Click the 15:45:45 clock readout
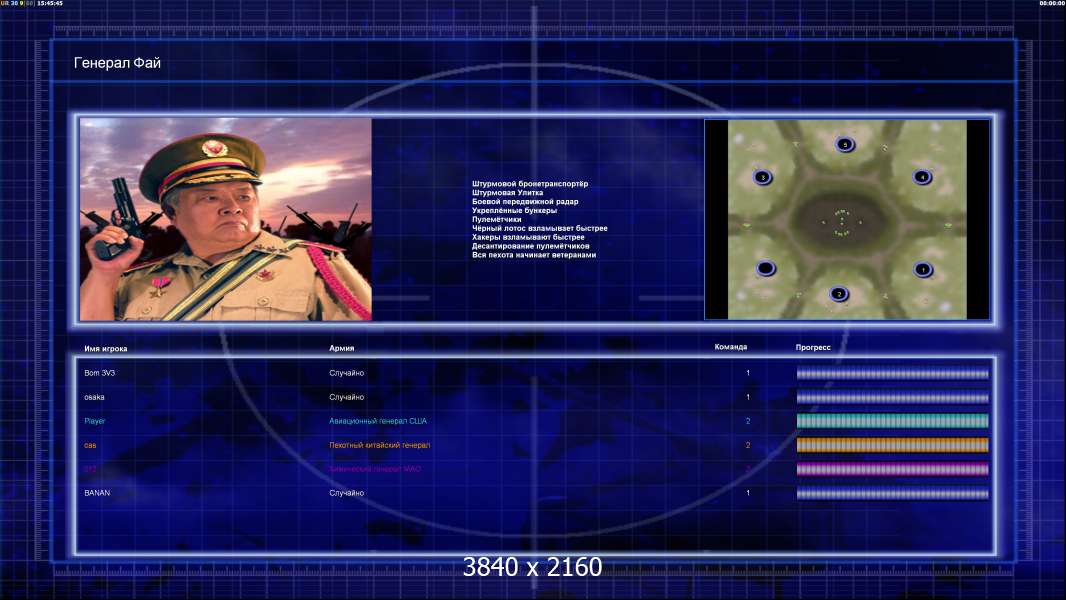Screen dimensions: 1066x600 (50, 3)
